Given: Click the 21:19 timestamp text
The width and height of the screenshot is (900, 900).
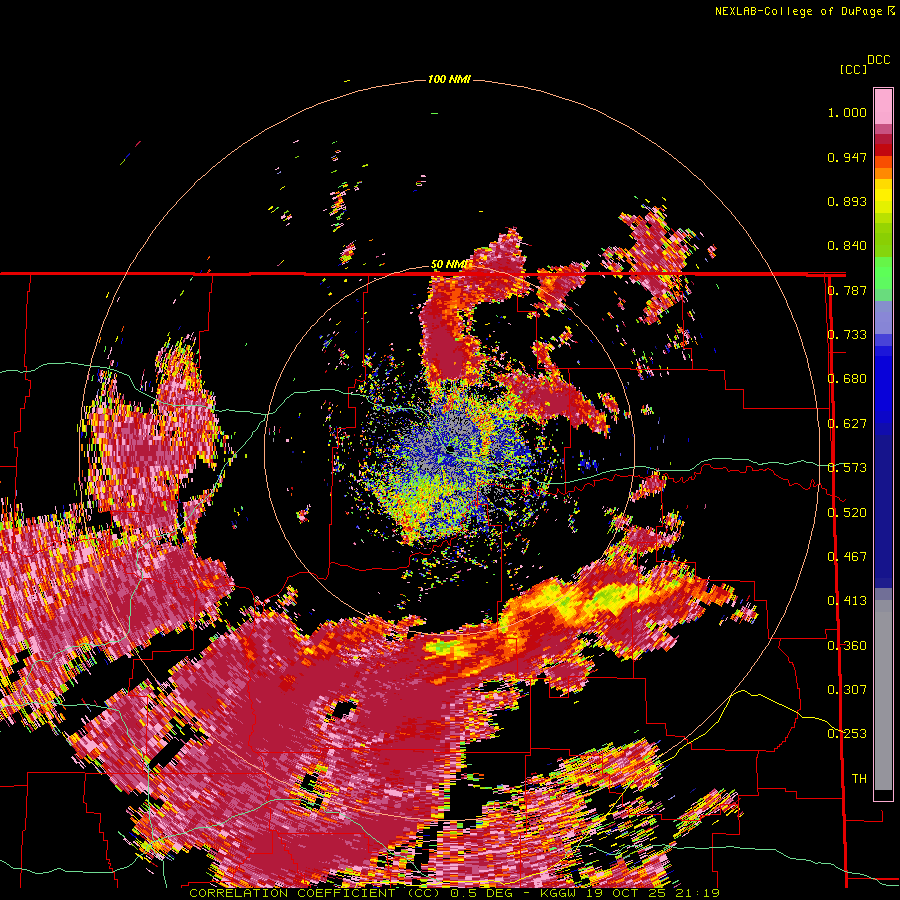Looking at the screenshot, I should pos(699,893).
